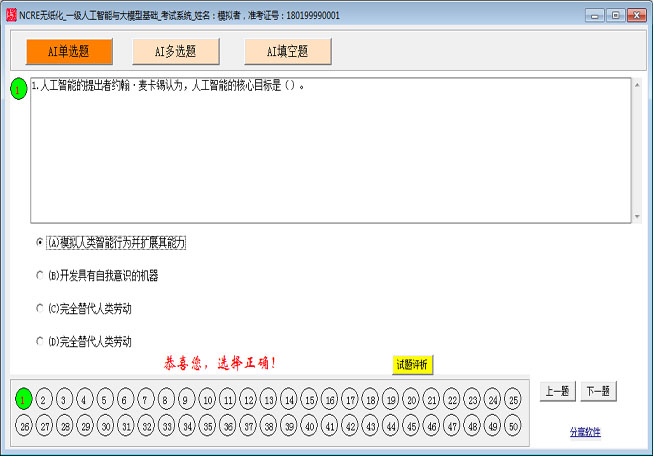The image size is (653, 456).
Task: Jump to question 25
Action: [x=513, y=399]
